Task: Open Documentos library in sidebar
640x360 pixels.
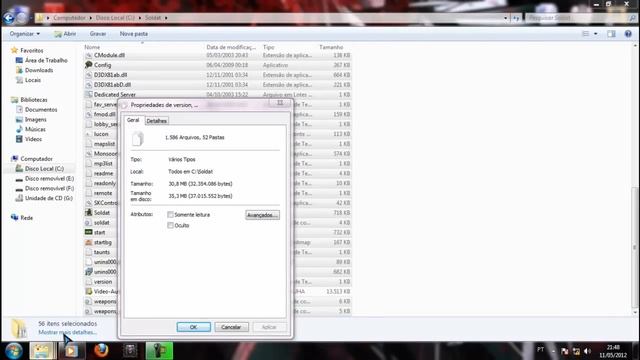Action: (41, 110)
